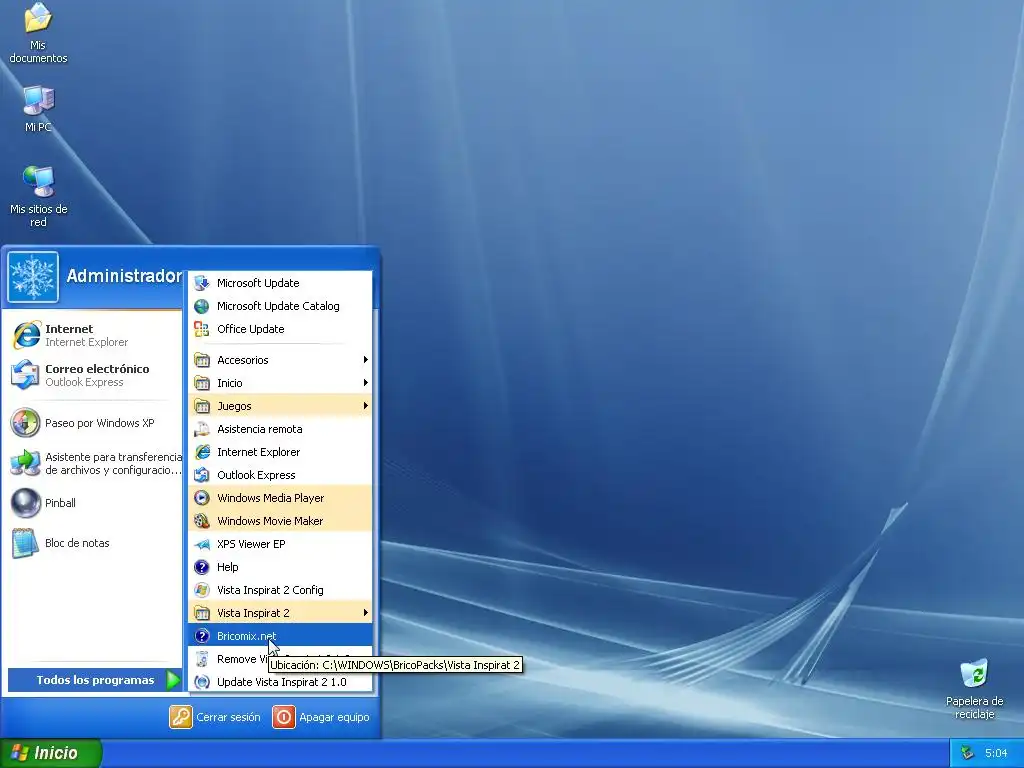Open Bloc de notas icon
The image size is (1024, 768).
26,543
